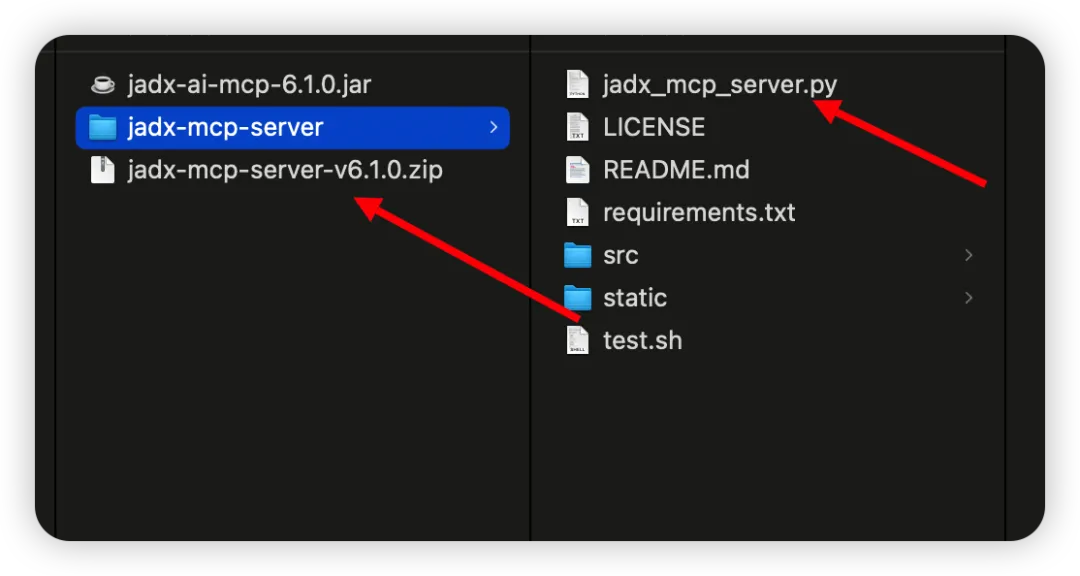Viewport: 1080px width, 576px height.
Task: Click the text file icon of LICENSE
Action: point(577,127)
